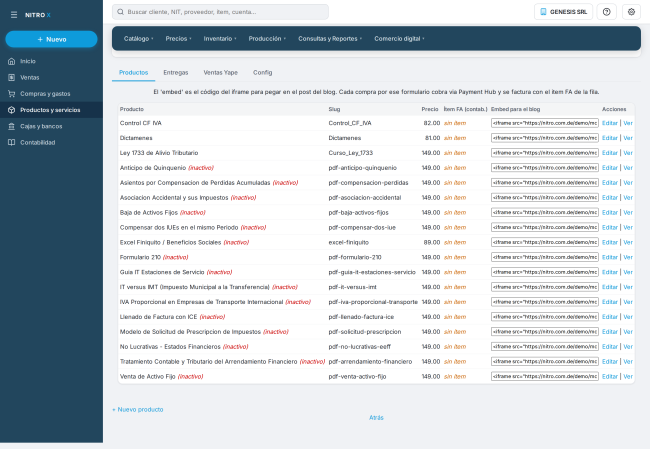Click product name Llenado de Factura con ICE
This screenshot has width=650, height=449.
158,317
